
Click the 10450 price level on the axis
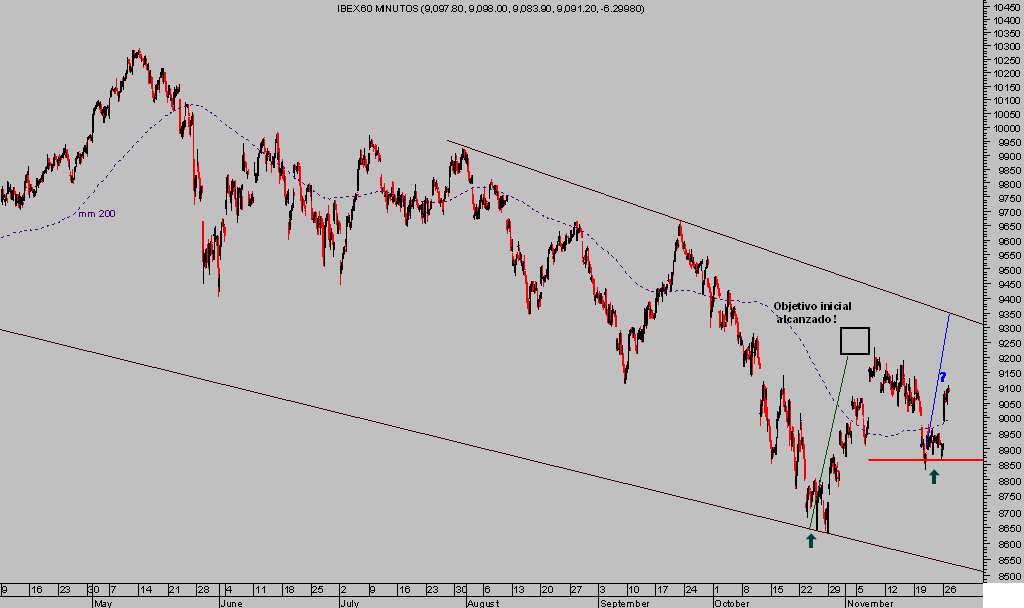[1006, 8]
